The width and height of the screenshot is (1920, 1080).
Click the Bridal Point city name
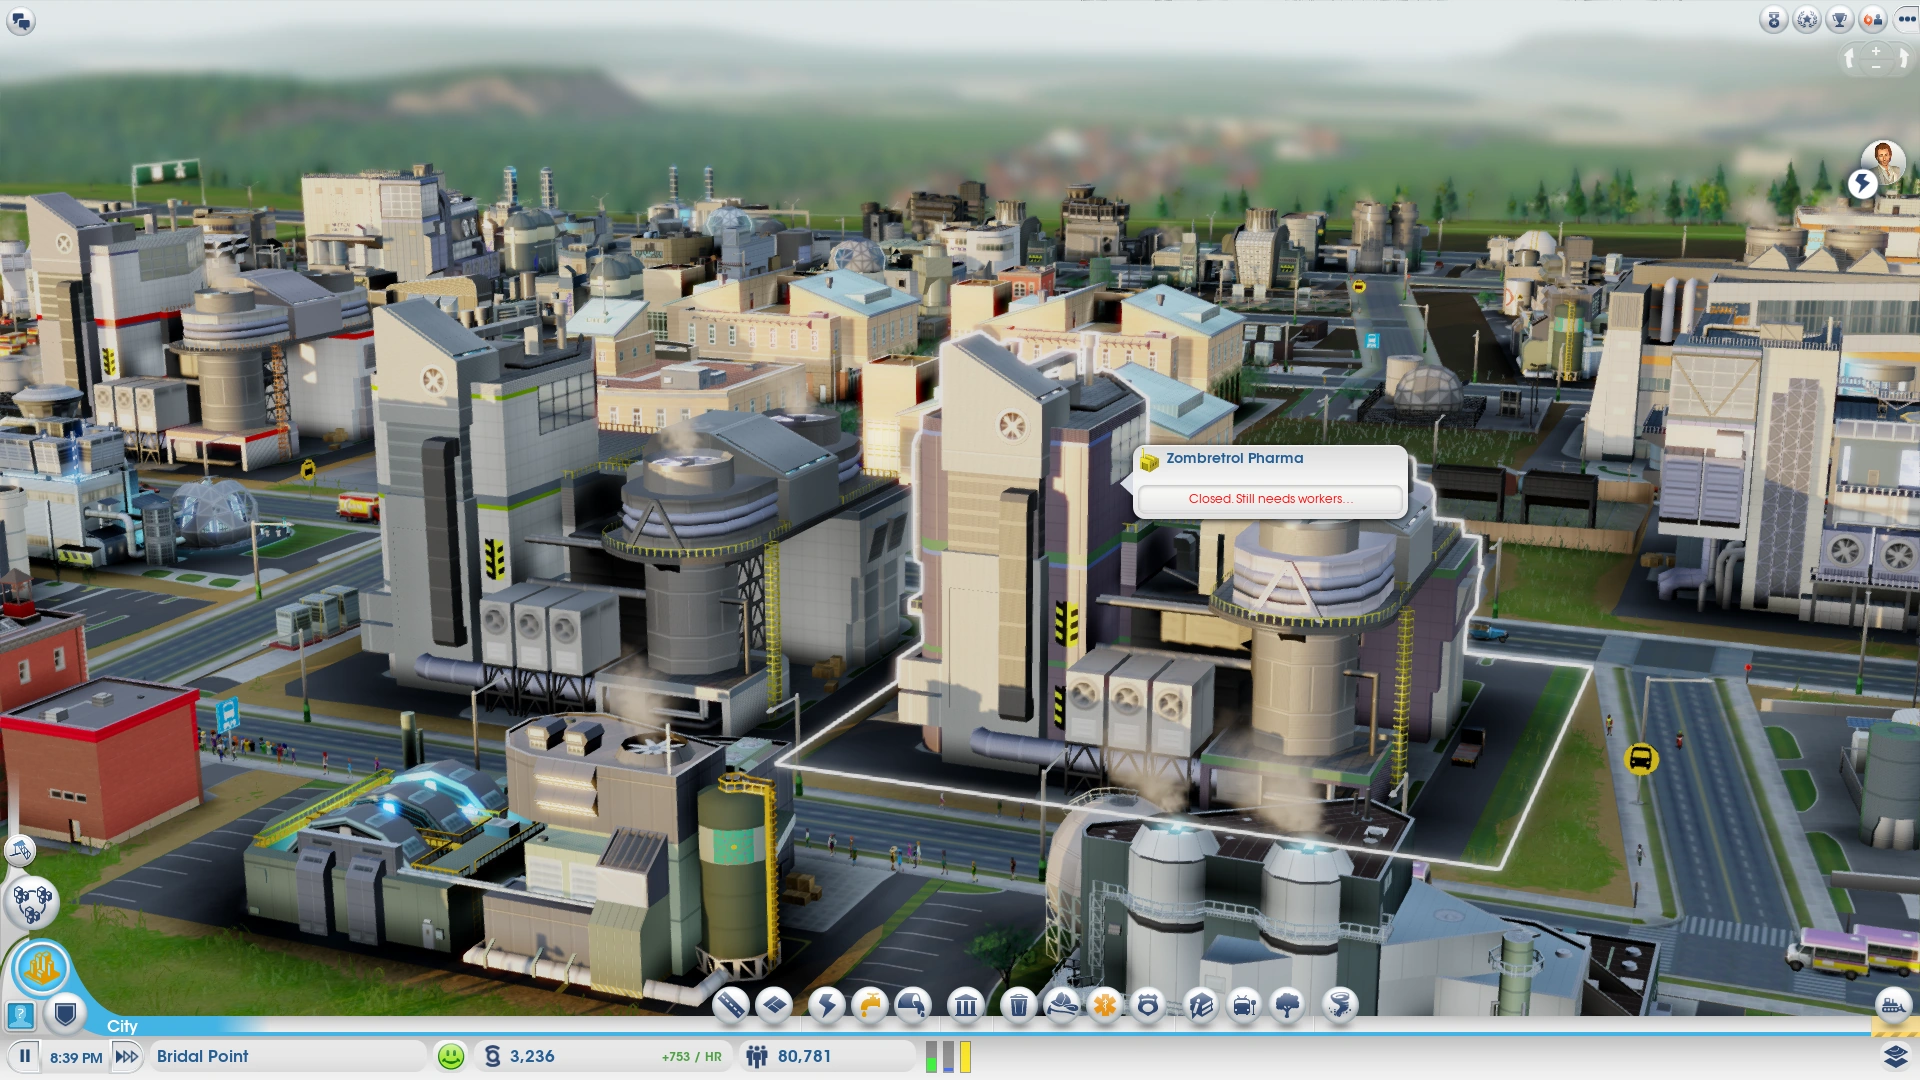(202, 1056)
